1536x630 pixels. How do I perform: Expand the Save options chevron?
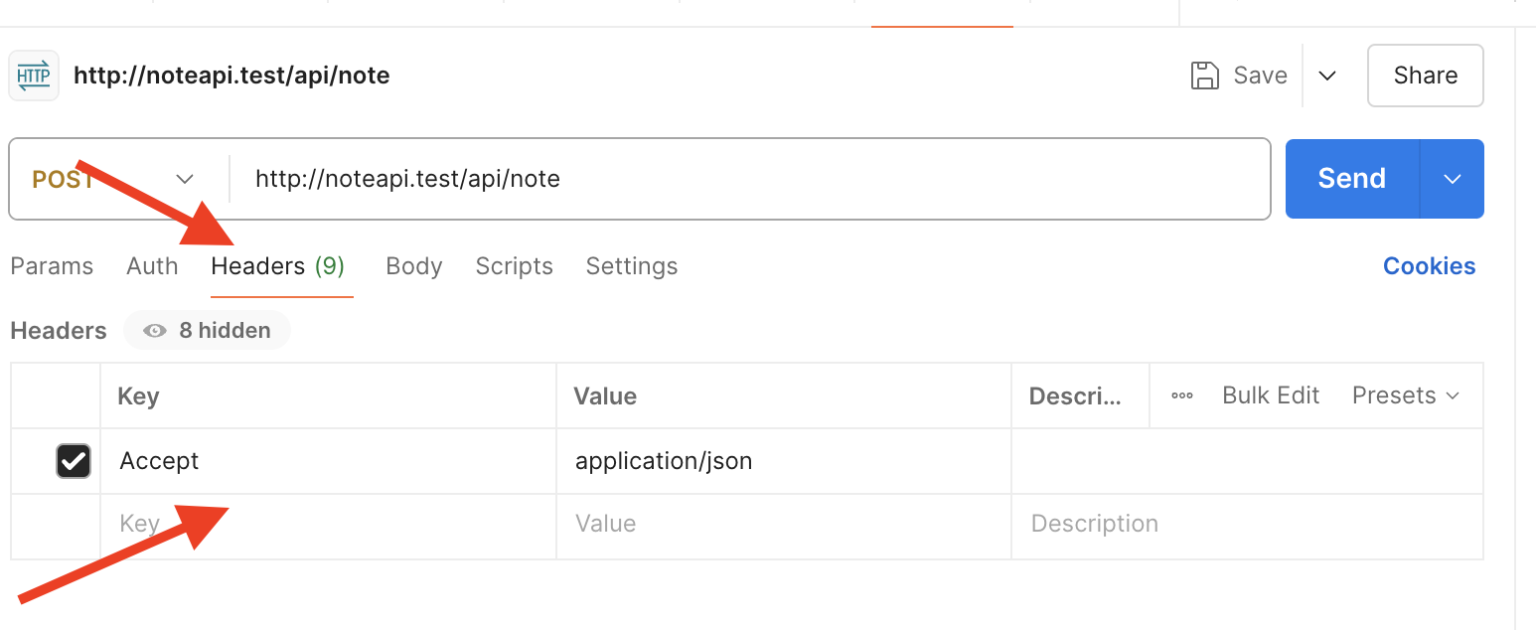1327,76
